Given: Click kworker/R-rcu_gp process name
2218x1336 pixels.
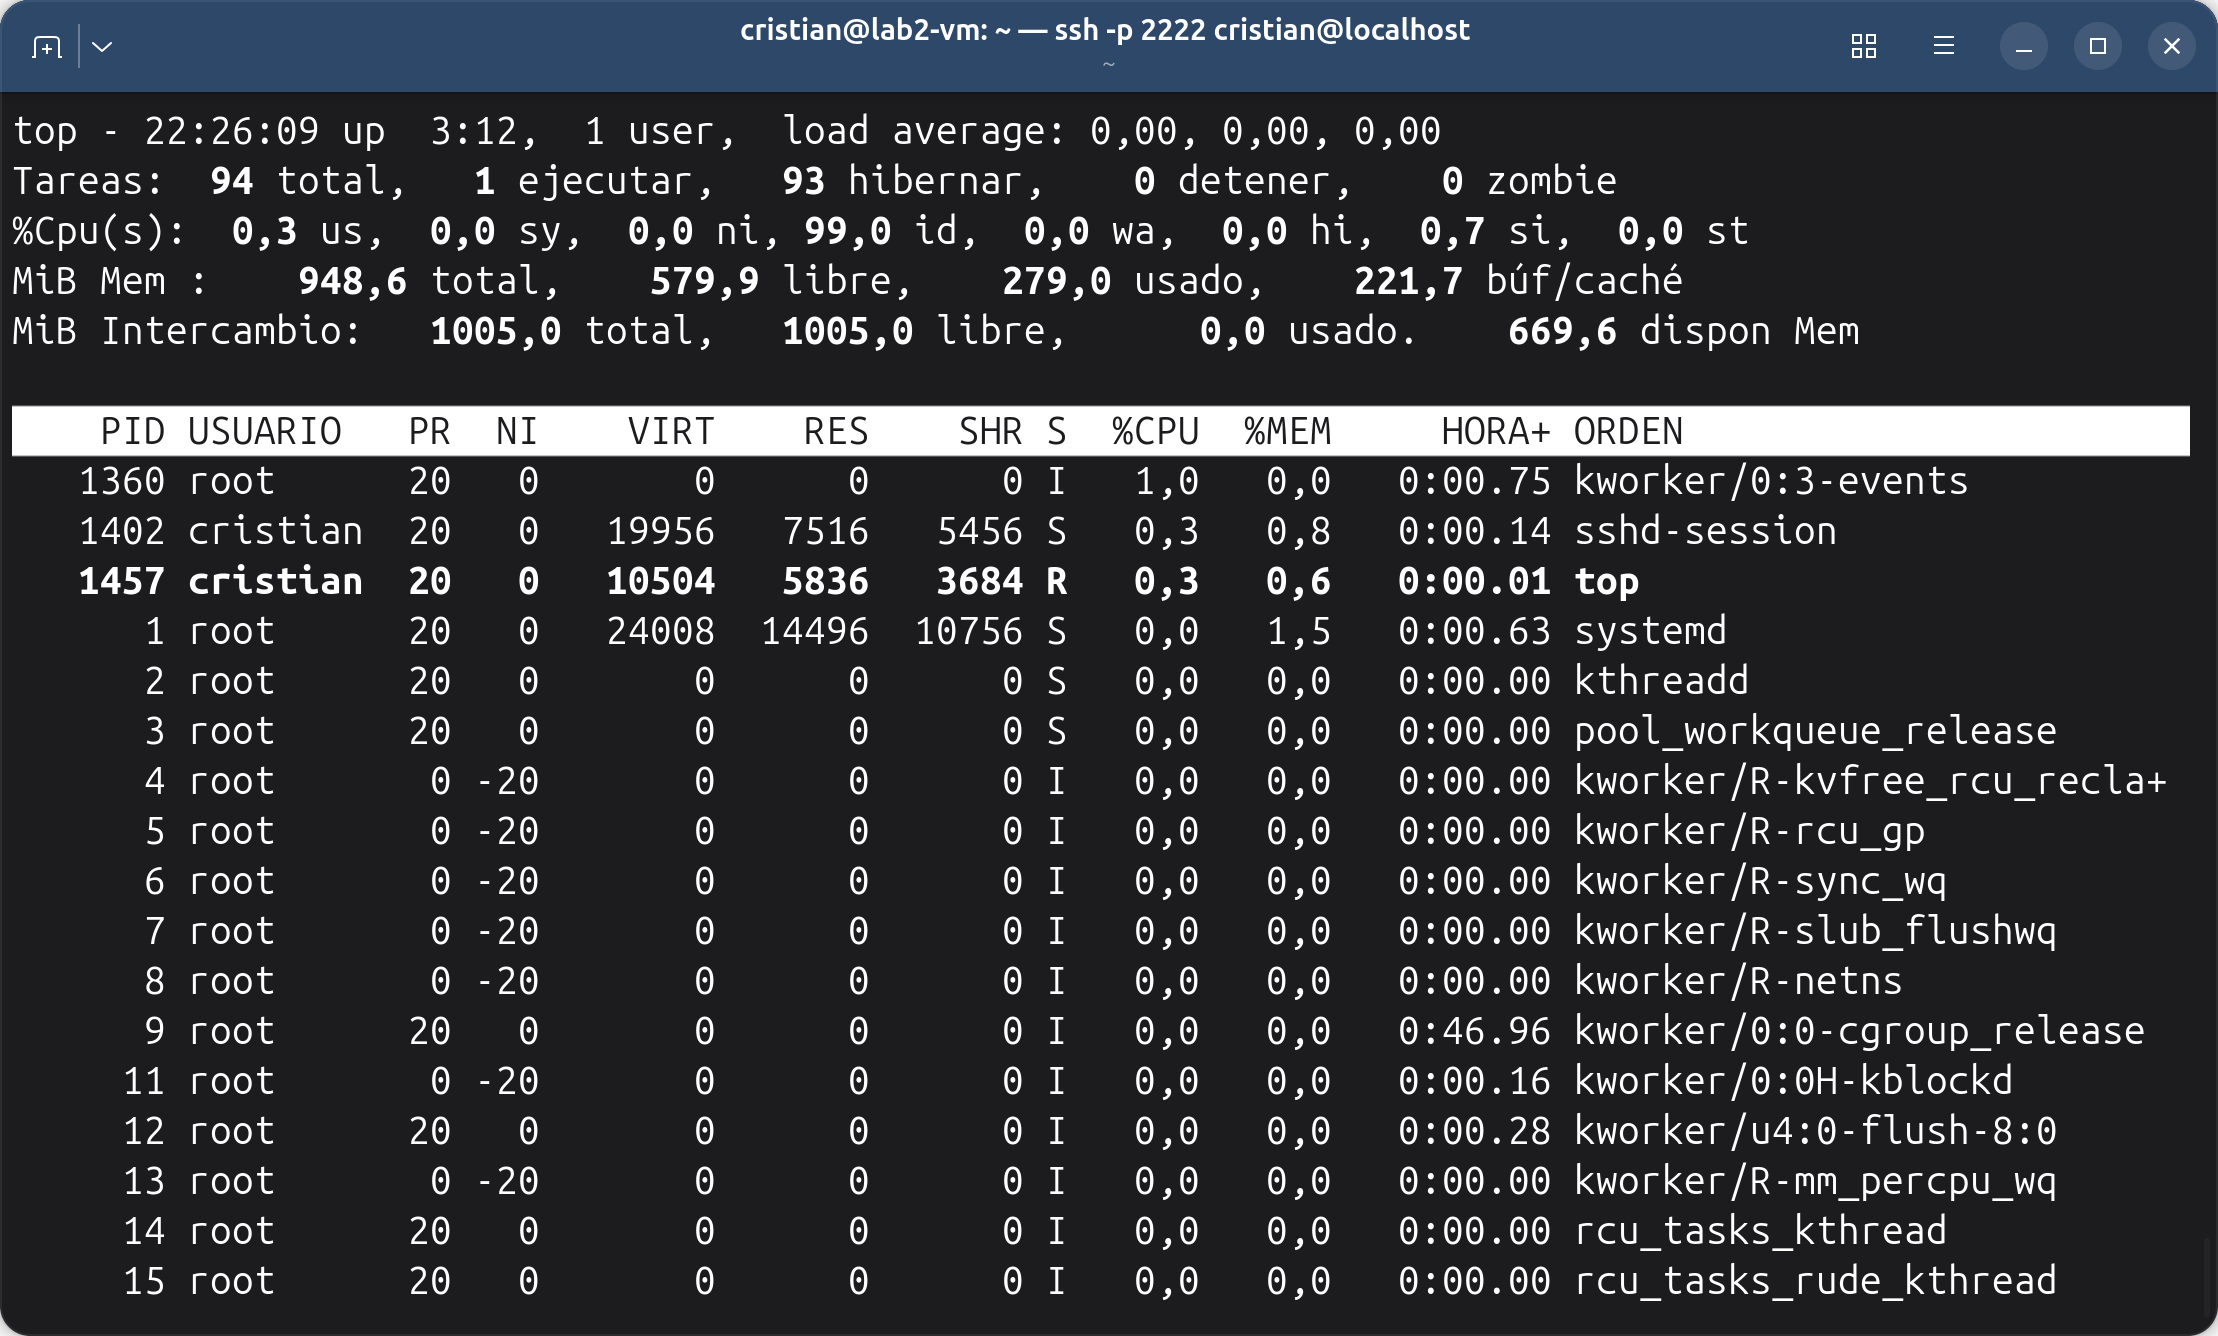Looking at the screenshot, I should click(1749, 831).
